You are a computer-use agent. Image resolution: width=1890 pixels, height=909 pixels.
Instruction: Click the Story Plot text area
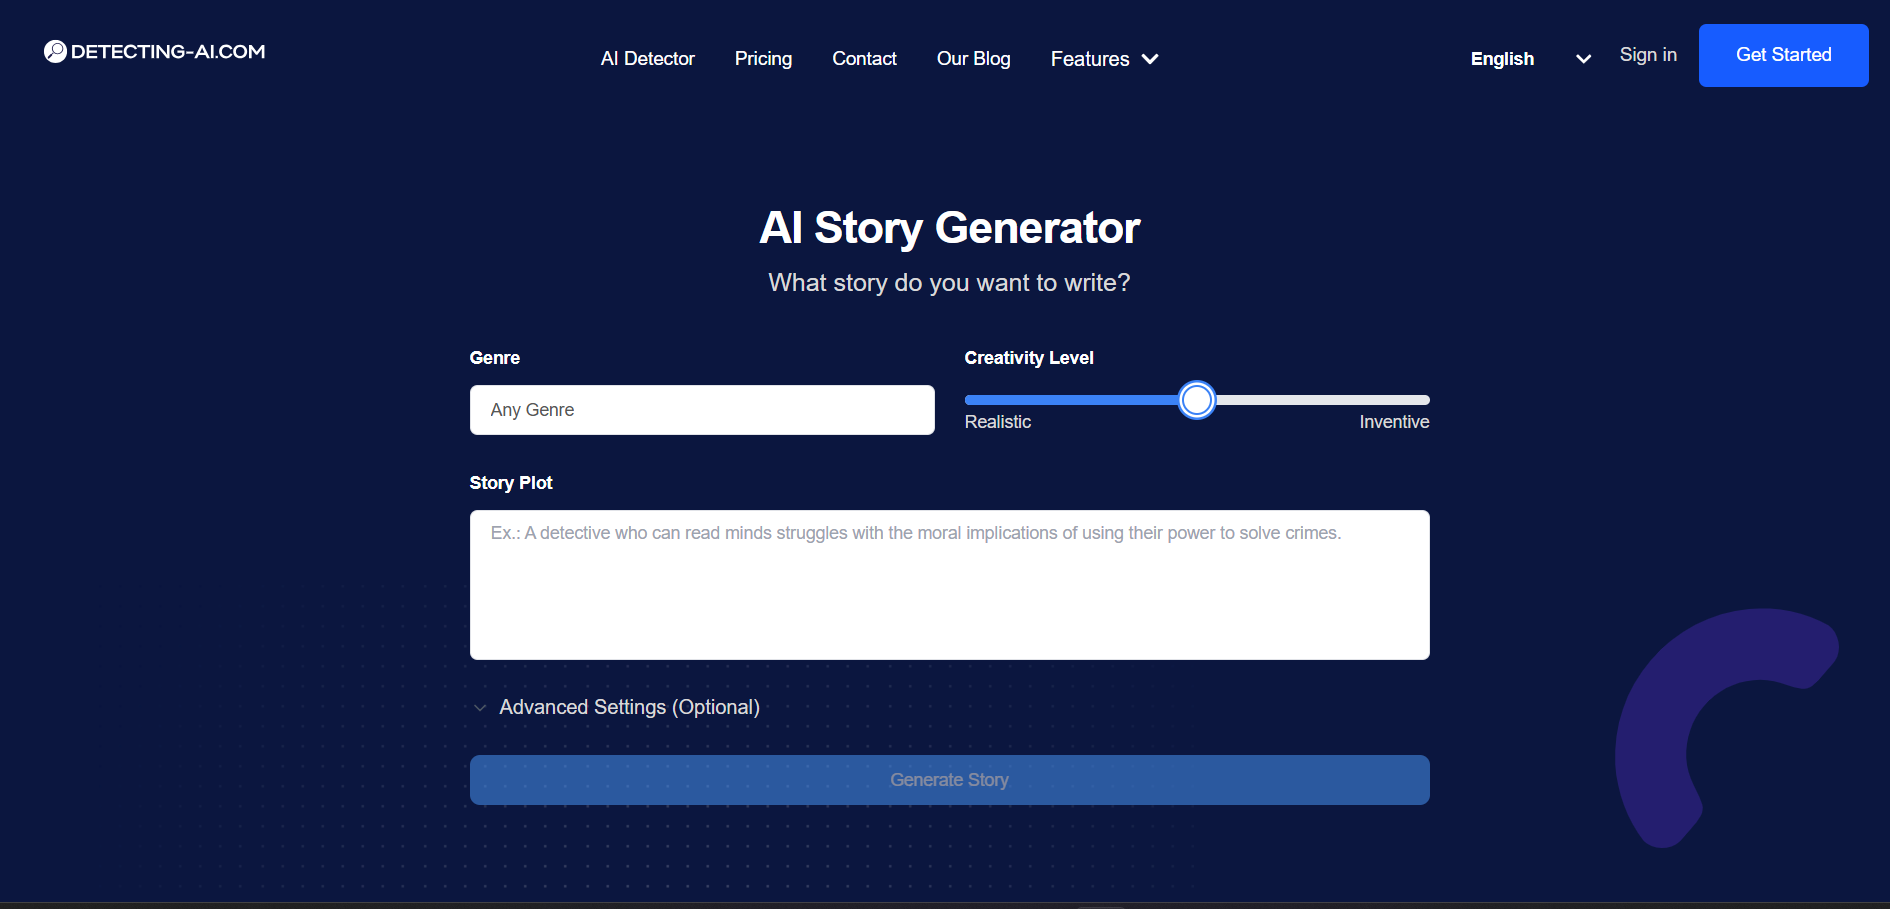point(949,585)
